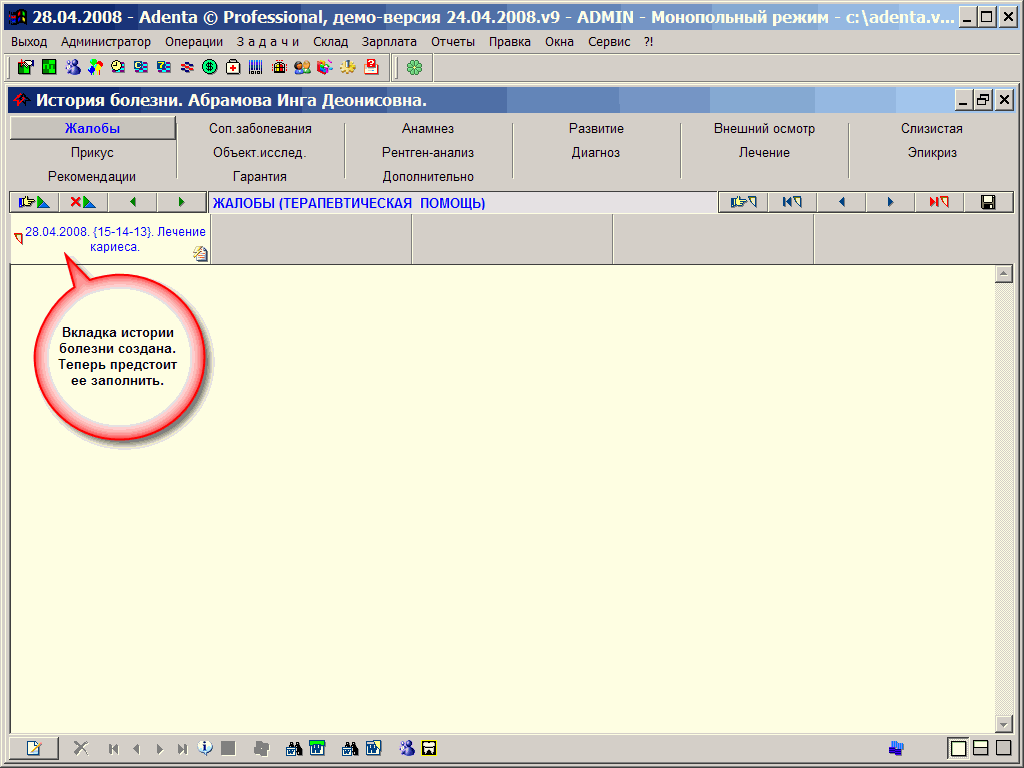Click the green flower icon in the toolbar
Viewport: 1024px width, 768px height.
[414, 67]
